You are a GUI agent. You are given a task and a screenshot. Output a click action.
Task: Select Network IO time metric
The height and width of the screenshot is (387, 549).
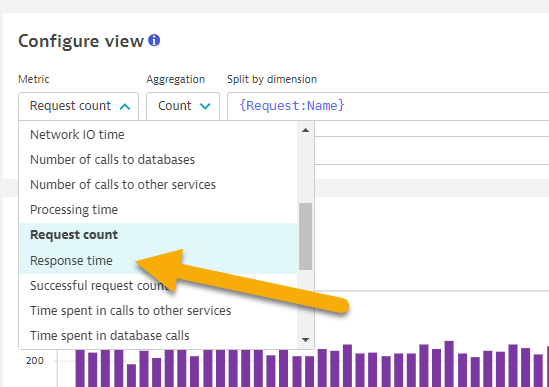coord(77,134)
